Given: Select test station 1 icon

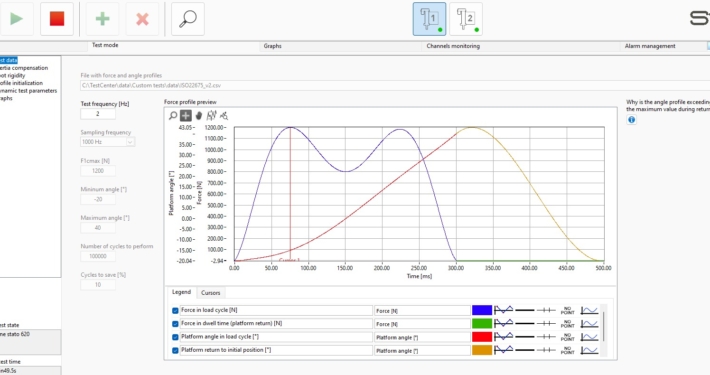Looking at the screenshot, I should pos(429,19).
